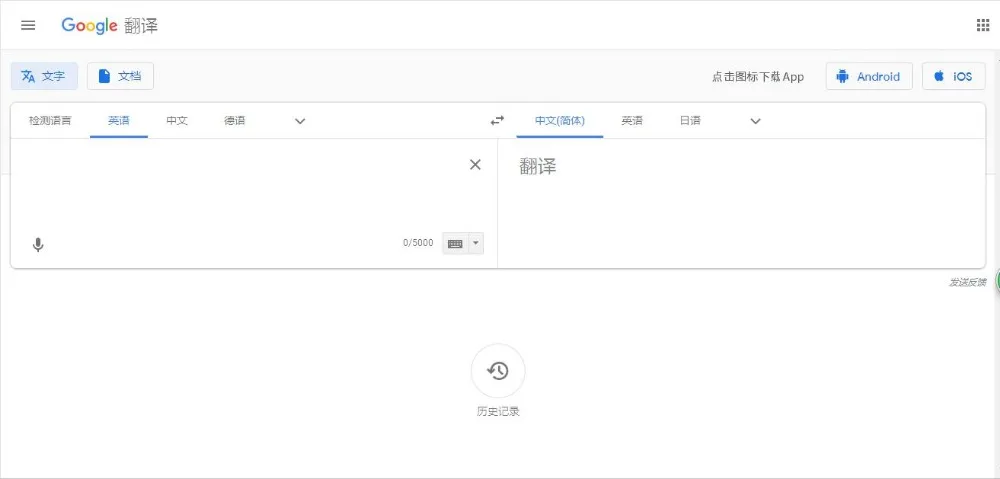Start voice input with microphone icon
The height and width of the screenshot is (479, 1000).
tap(38, 244)
